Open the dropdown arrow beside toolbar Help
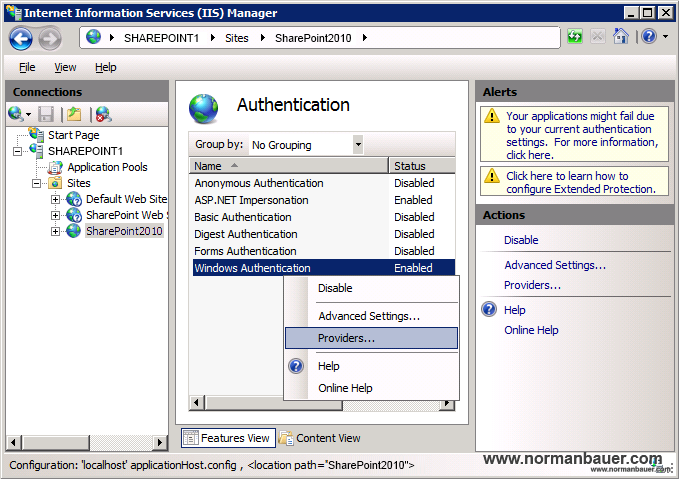The image size is (679, 479). [666, 37]
